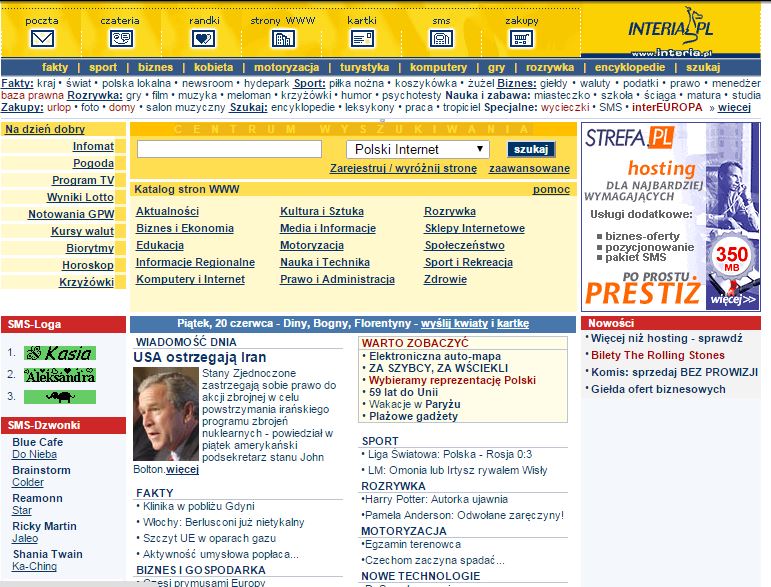Select the encyklopedie navigation tab
Screen dimensions: 771x587
tap(629, 67)
